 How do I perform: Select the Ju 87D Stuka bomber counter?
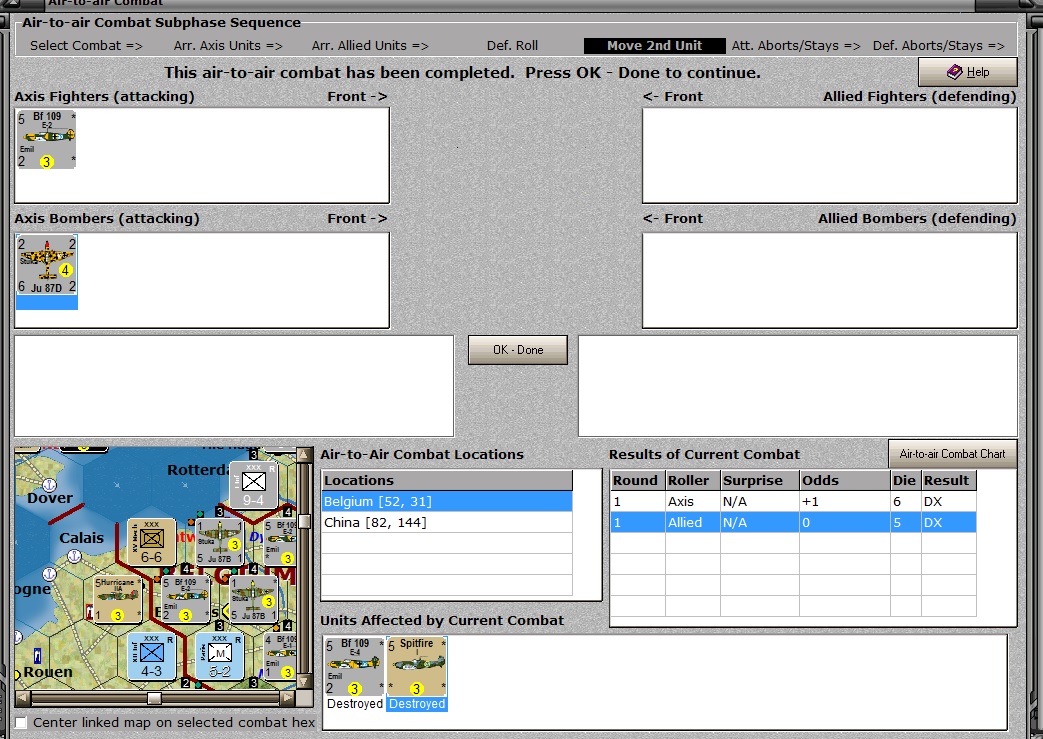(x=47, y=265)
